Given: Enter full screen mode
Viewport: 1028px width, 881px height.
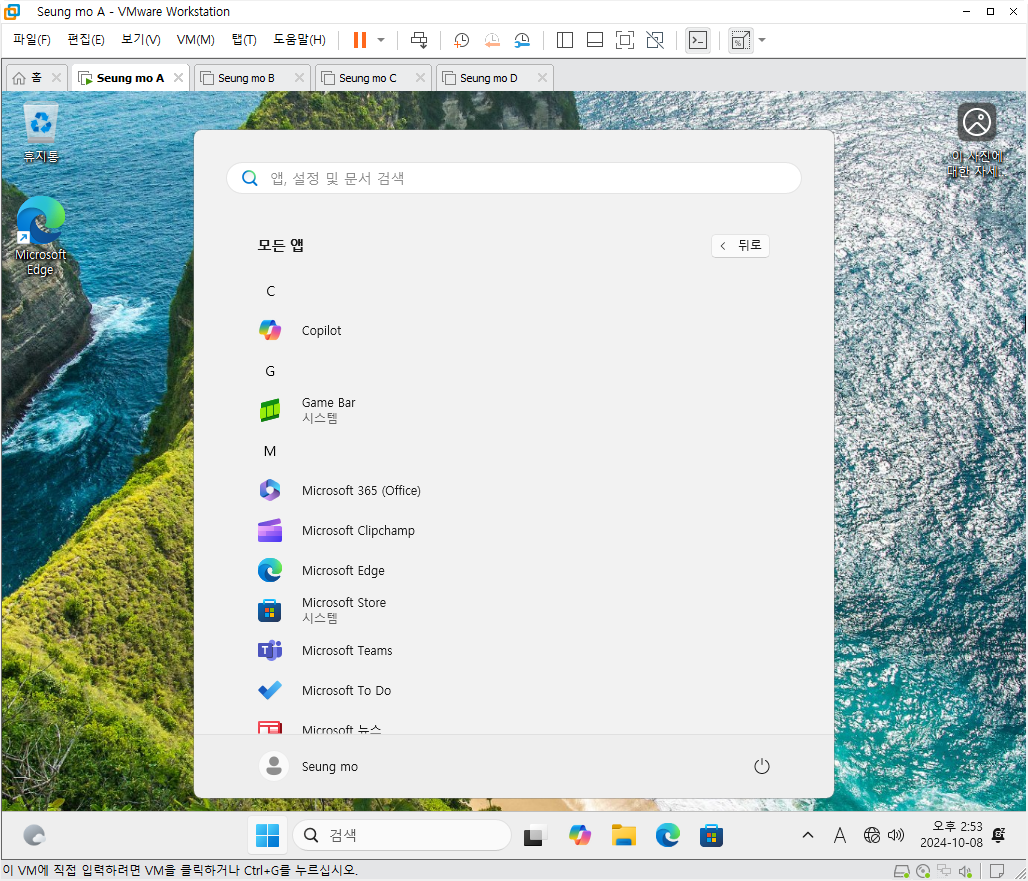Looking at the screenshot, I should pyautogui.click(x=625, y=40).
